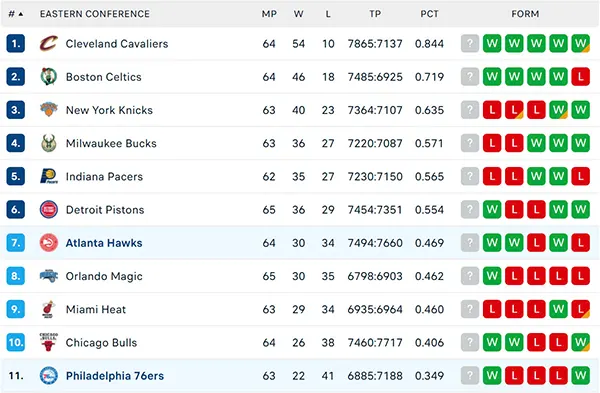
Task: Open Philadelphia 76ers team page link
Action: [x=115, y=376]
